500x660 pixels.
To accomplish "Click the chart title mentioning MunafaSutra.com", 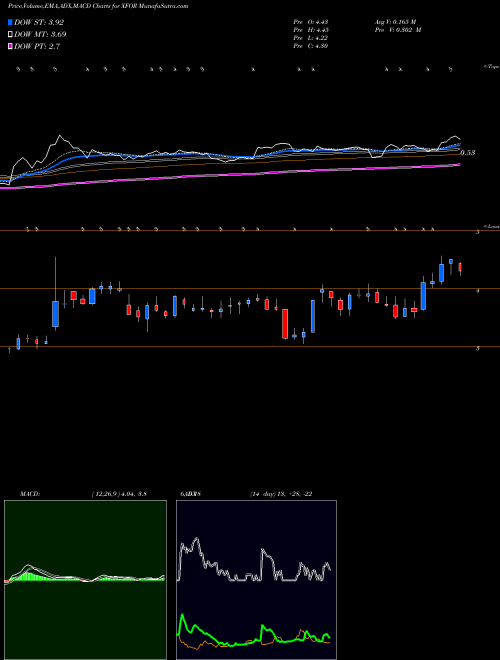I will pyautogui.click(x=98, y=6).
